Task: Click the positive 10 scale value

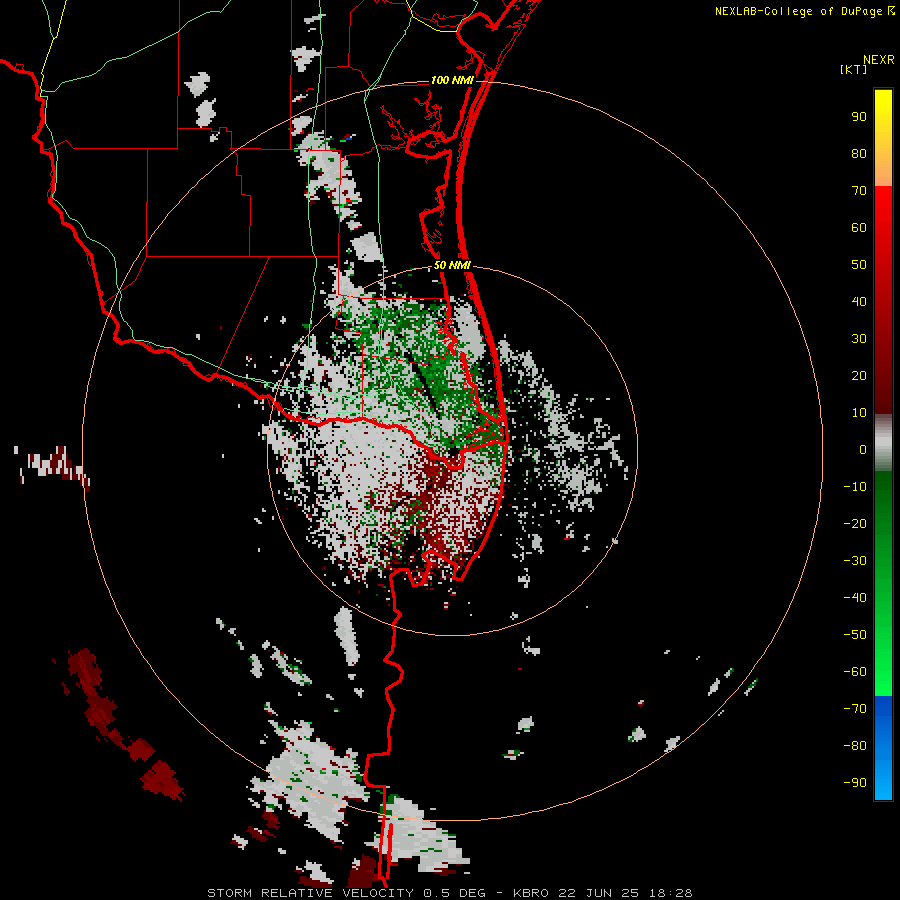Action: click(x=859, y=413)
